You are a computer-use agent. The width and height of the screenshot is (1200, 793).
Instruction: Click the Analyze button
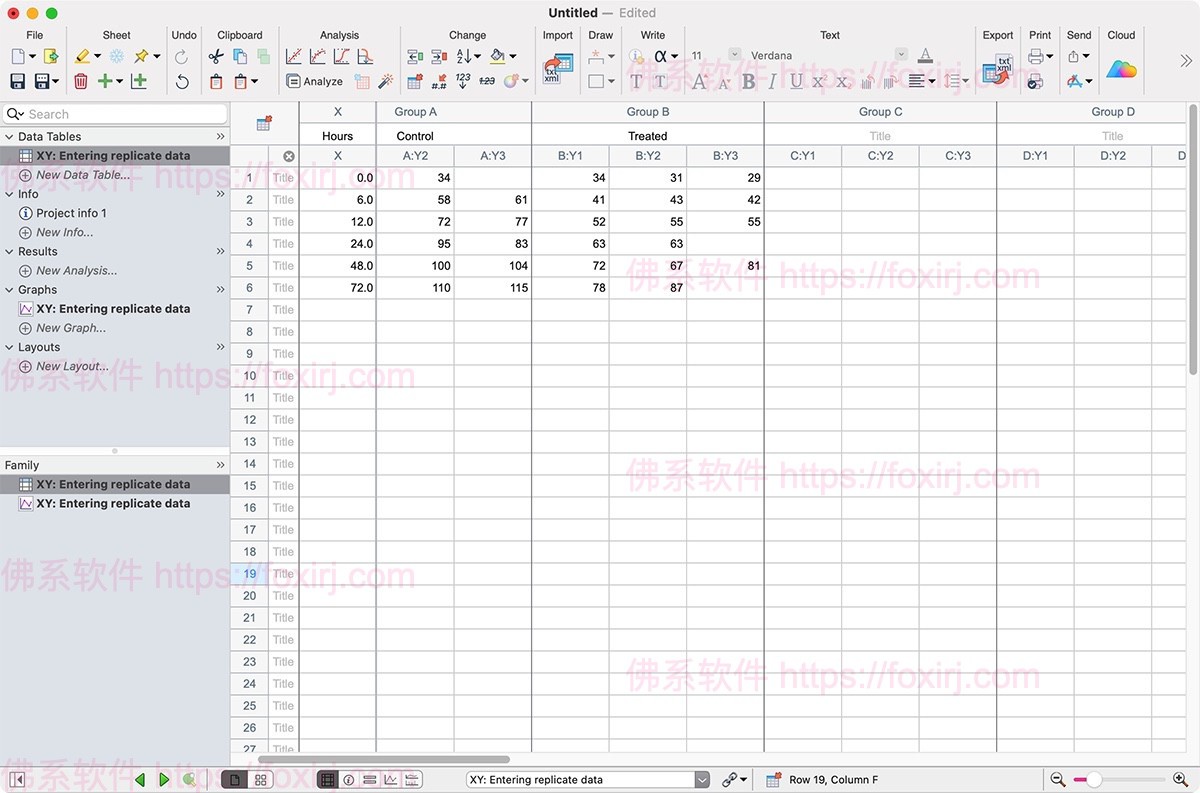click(x=314, y=82)
